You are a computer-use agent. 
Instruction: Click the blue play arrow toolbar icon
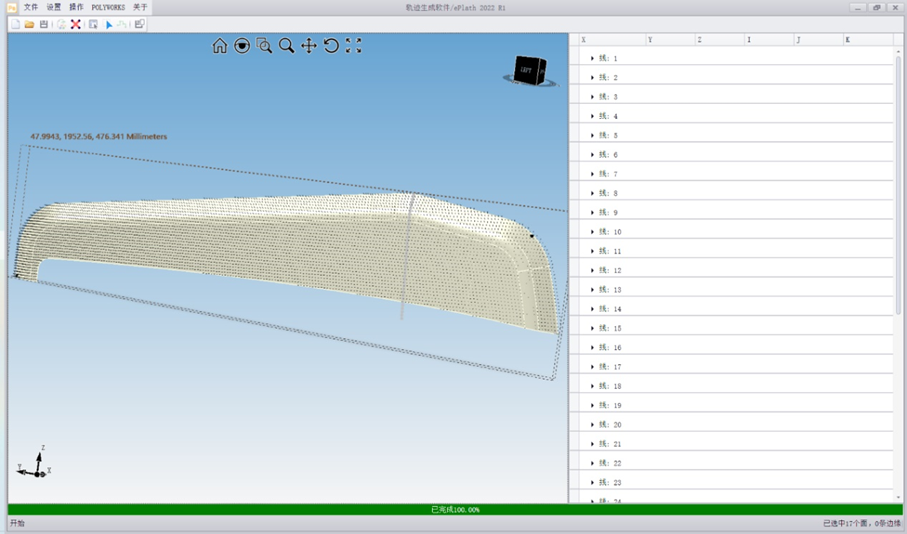point(109,24)
